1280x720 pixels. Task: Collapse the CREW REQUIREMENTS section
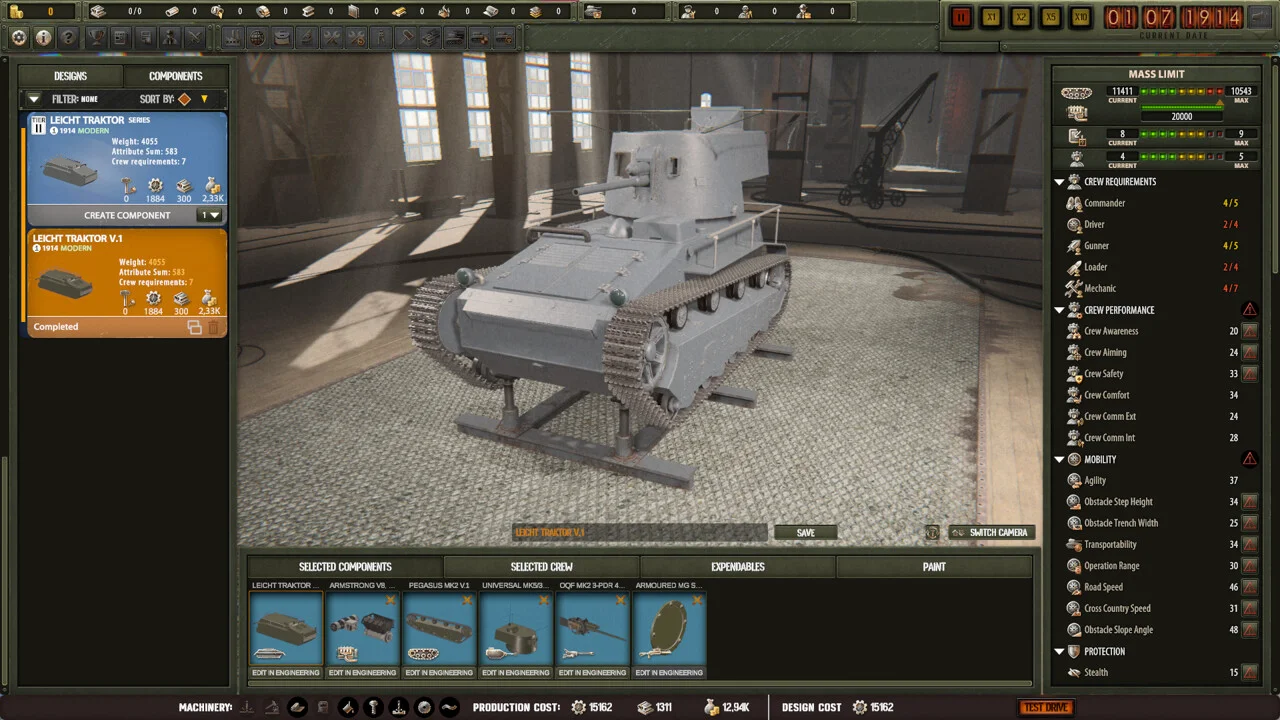[1060, 181]
